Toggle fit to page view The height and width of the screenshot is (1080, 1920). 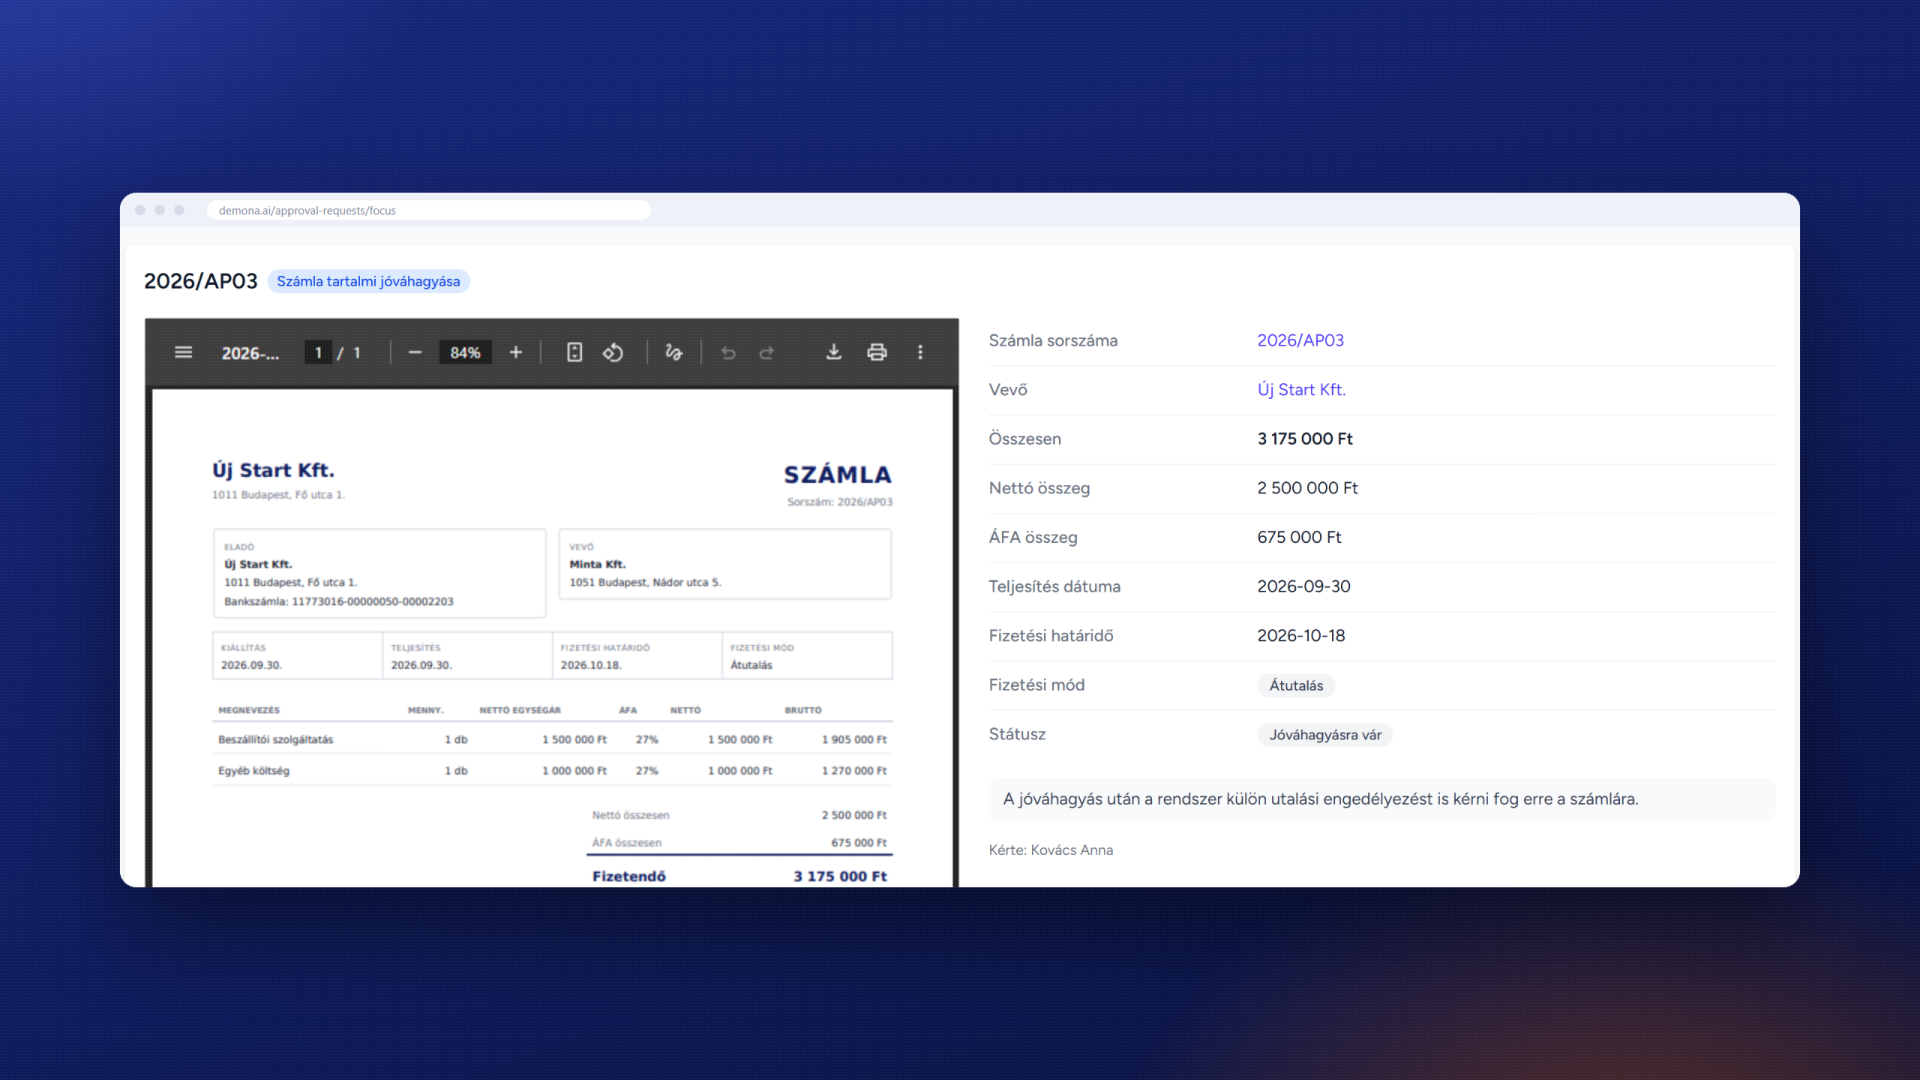pos(574,352)
